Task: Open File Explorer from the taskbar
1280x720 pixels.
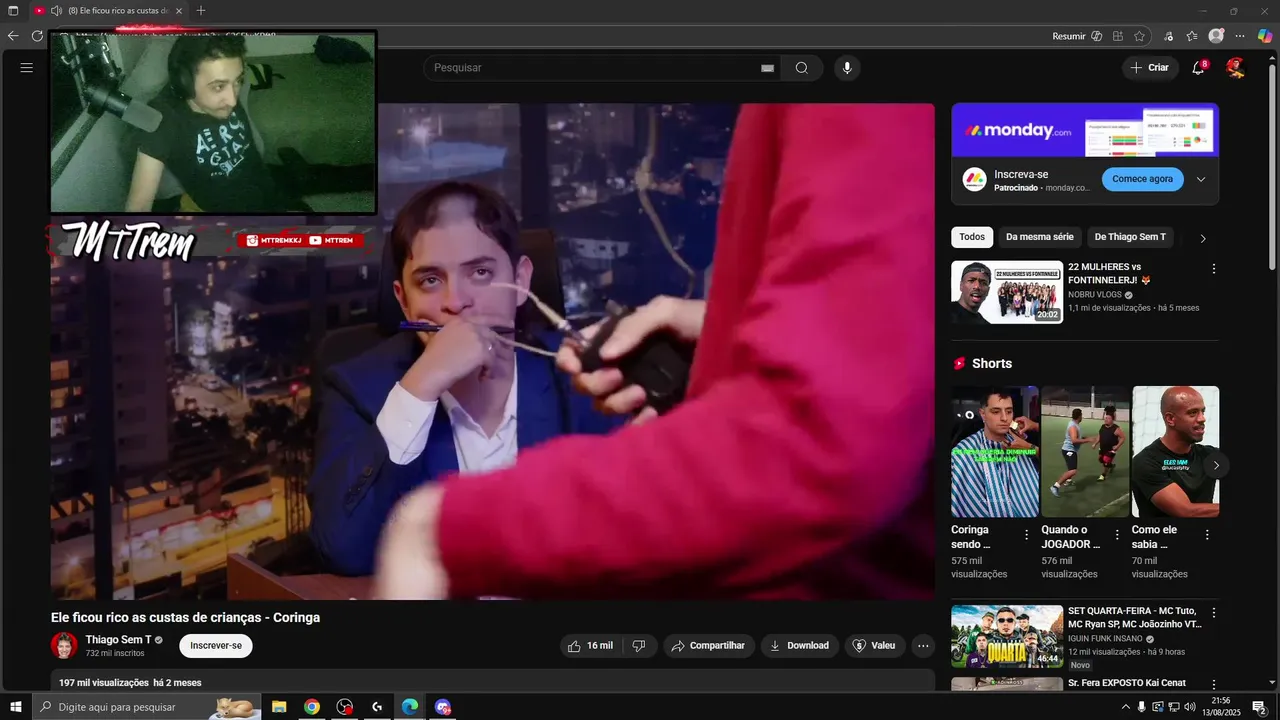Action: pos(279,707)
